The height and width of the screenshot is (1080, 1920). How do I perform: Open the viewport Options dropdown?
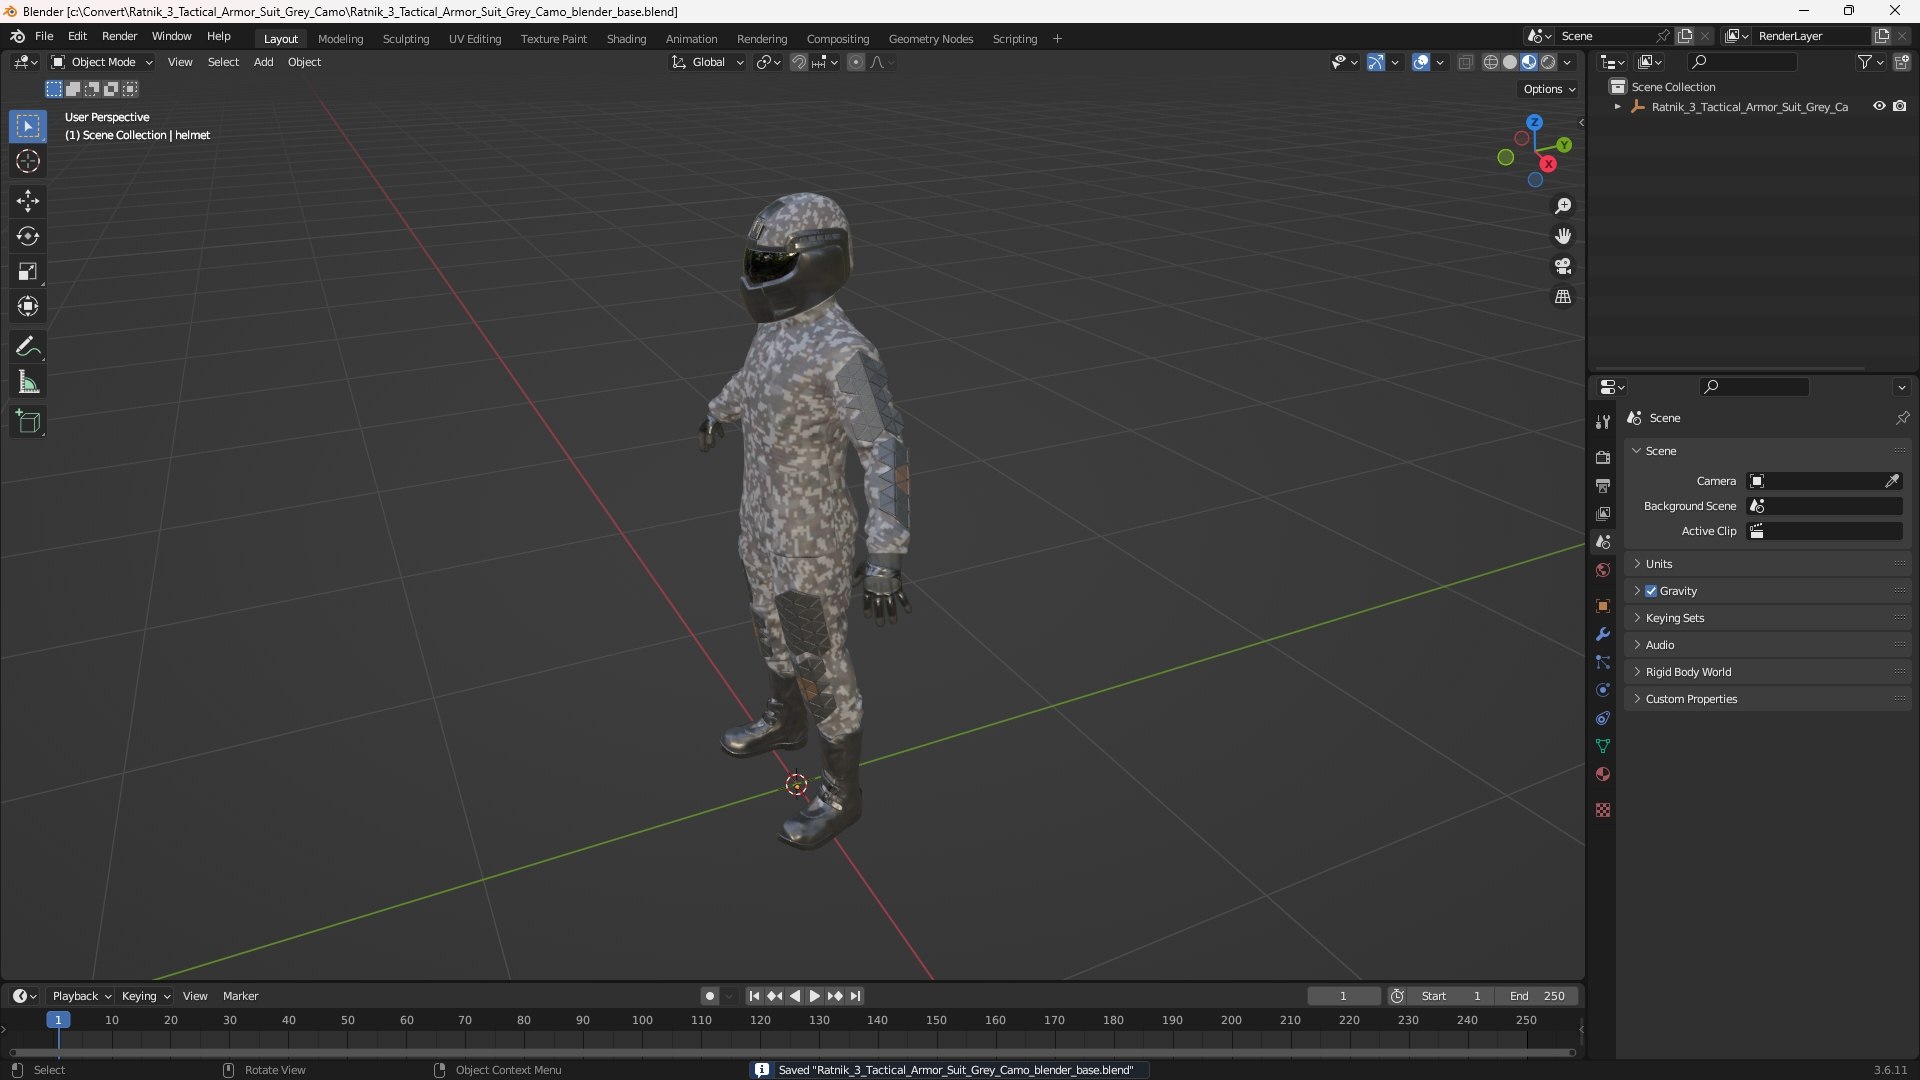(x=1549, y=89)
